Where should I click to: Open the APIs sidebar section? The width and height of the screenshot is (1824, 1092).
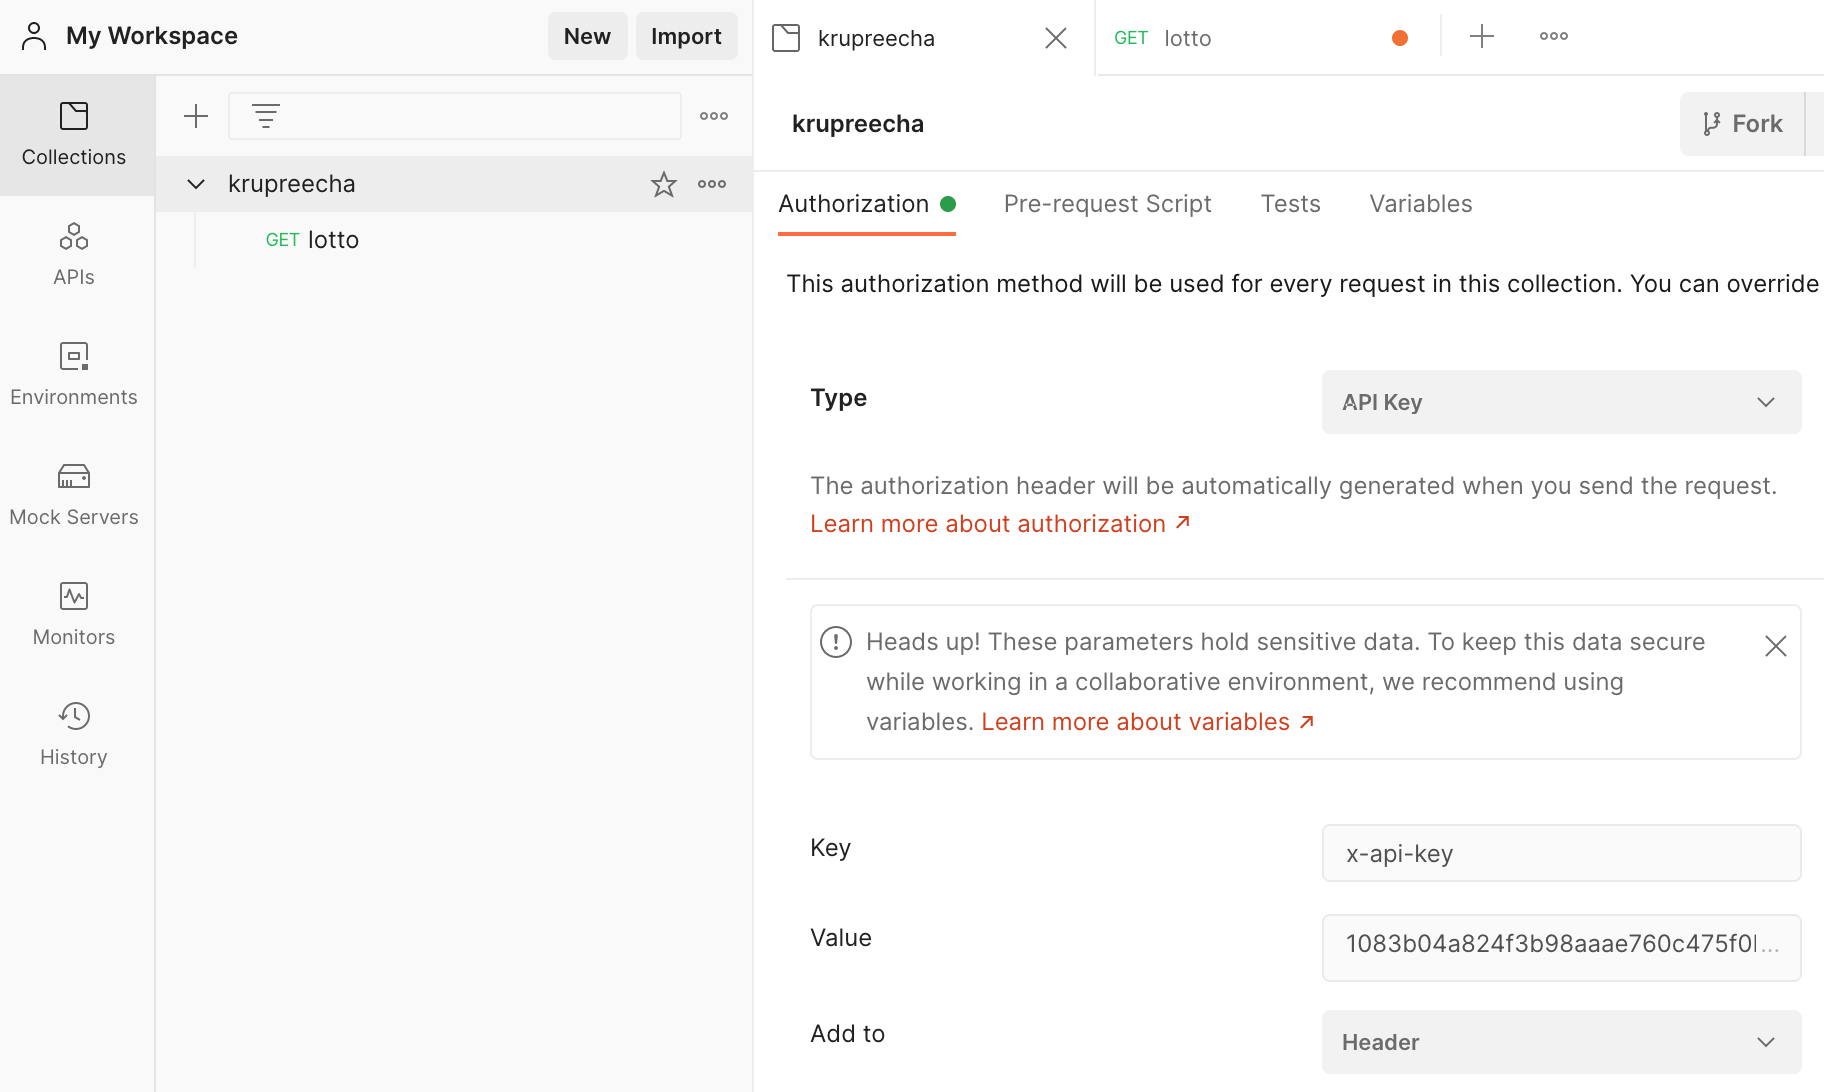coord(74,254)
